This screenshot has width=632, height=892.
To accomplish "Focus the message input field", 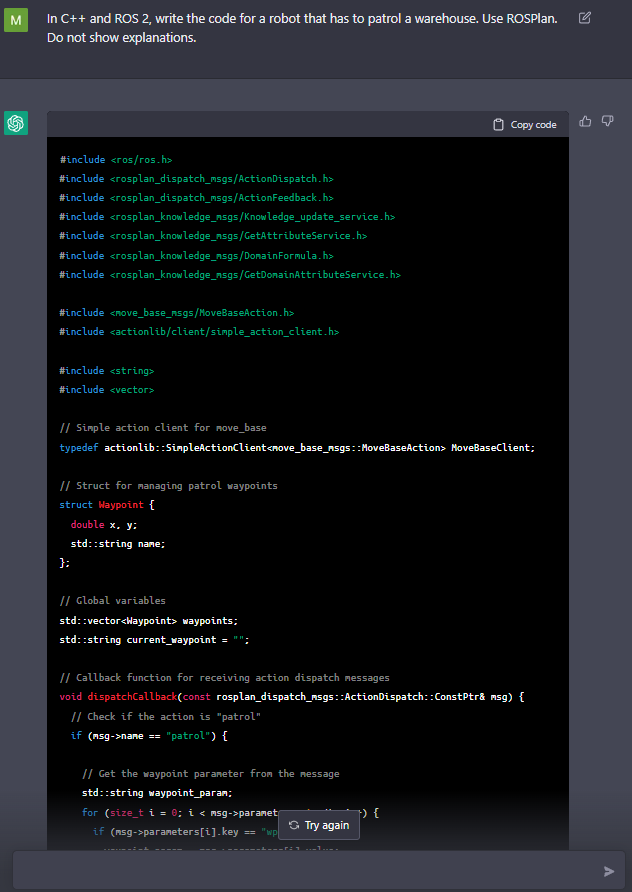I will 317,871.
